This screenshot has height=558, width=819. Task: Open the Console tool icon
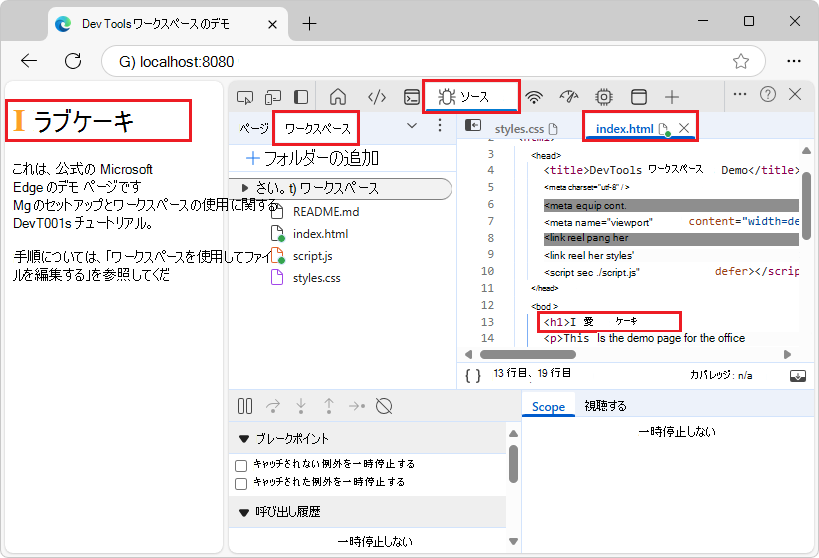(412, 97)
